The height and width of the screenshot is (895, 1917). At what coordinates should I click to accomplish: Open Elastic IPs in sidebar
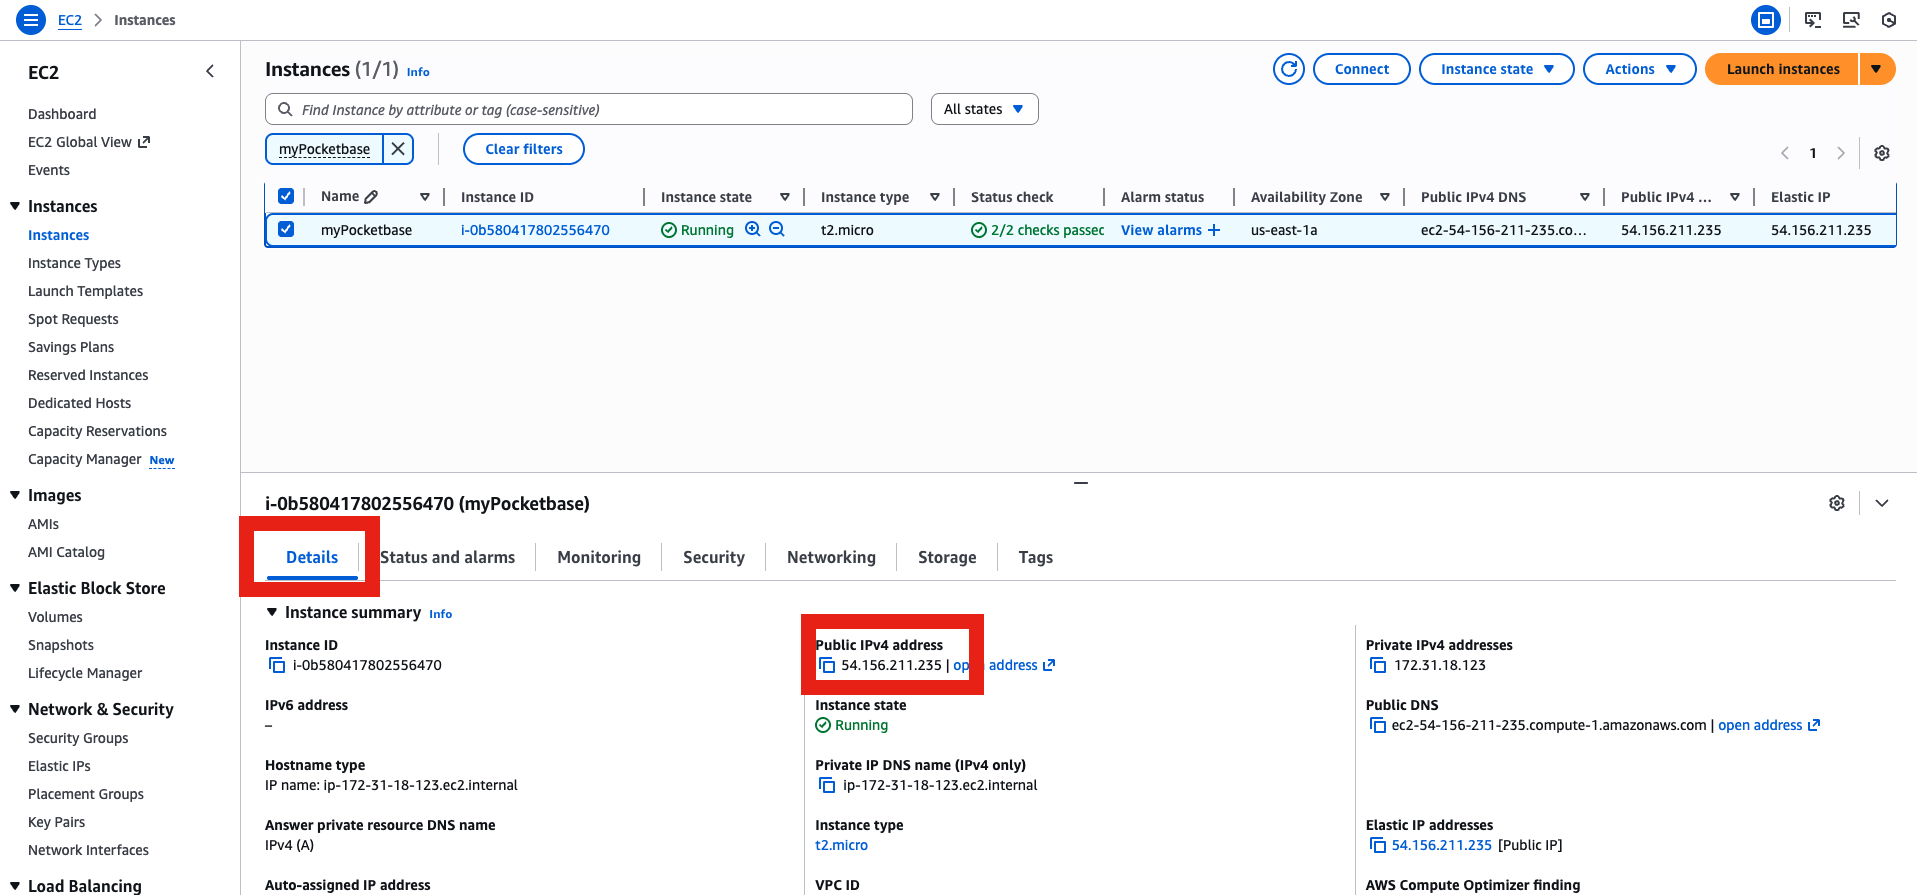(x=59, y=766)
